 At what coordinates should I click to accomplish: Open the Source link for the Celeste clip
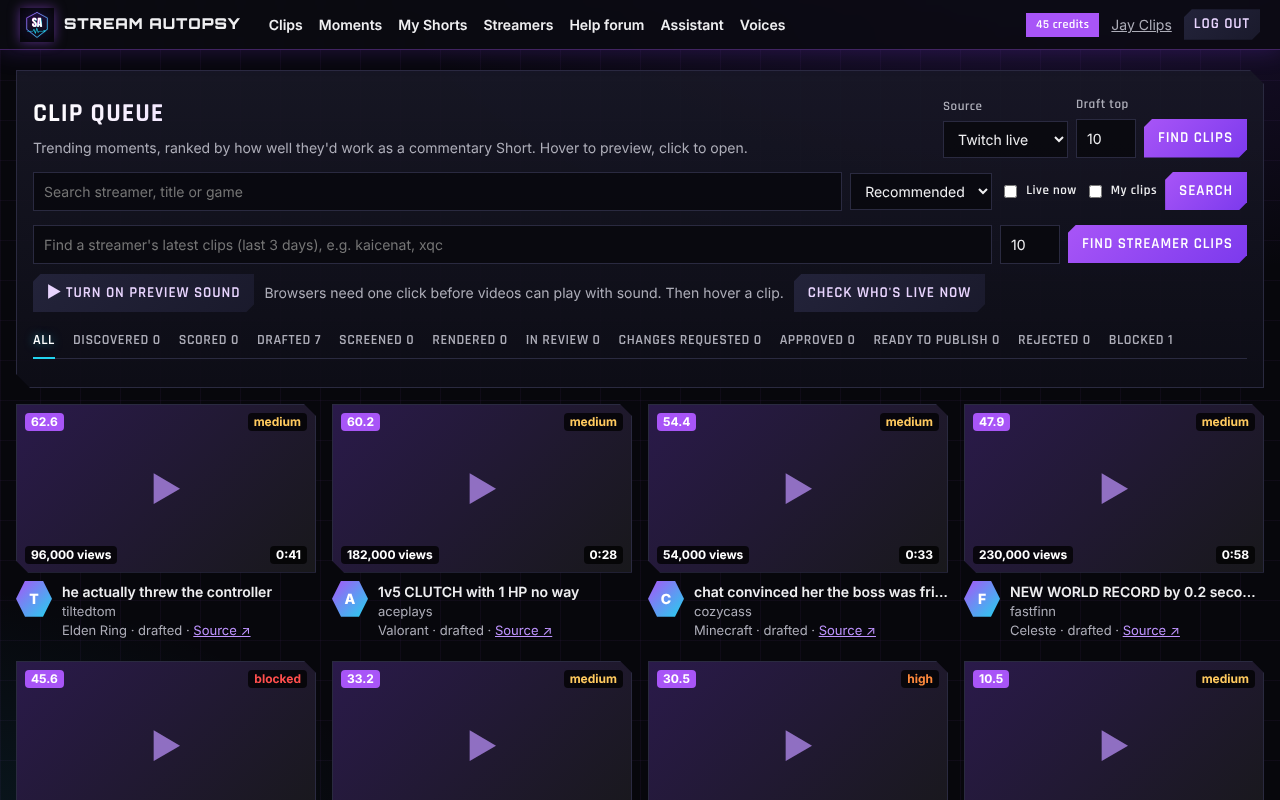(1151, 630)
